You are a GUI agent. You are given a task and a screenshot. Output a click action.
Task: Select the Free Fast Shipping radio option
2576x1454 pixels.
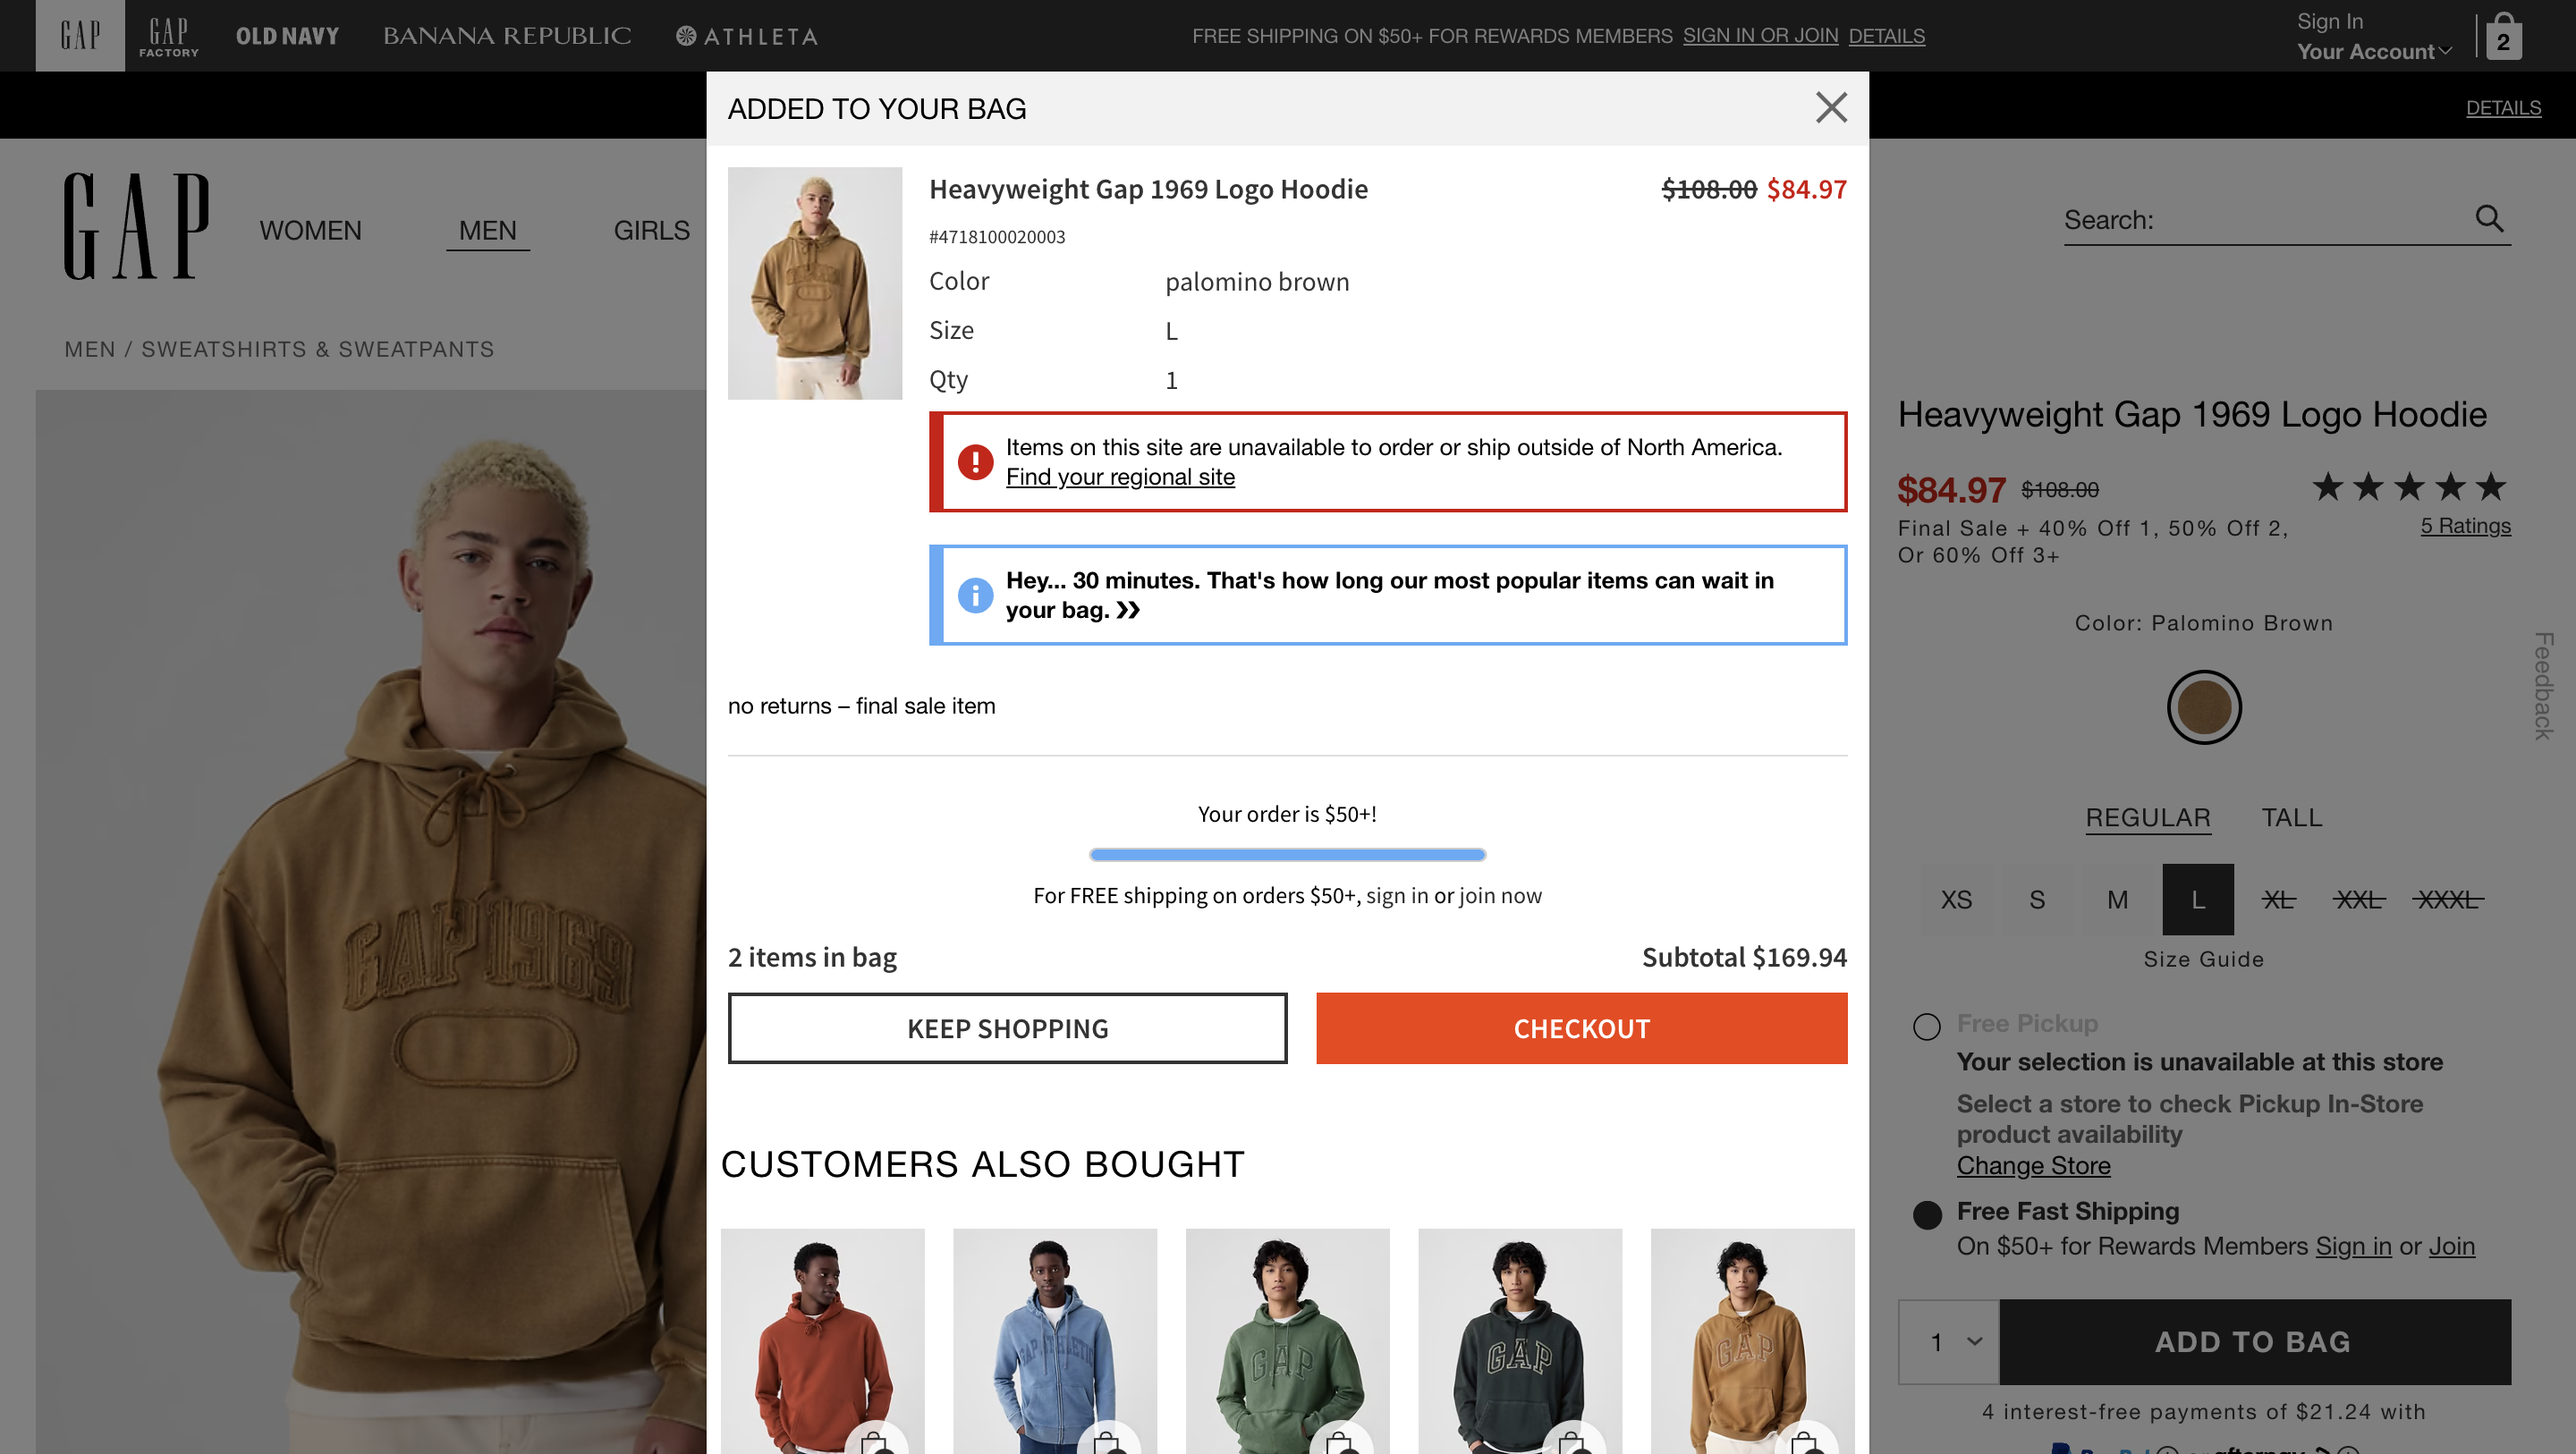(x=1926, y=1214)
